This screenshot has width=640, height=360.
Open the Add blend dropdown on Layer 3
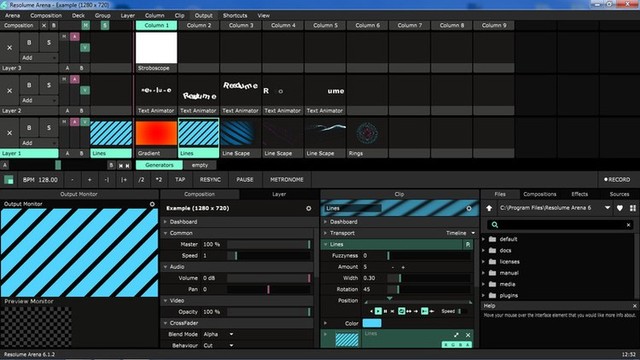point(39,58)
